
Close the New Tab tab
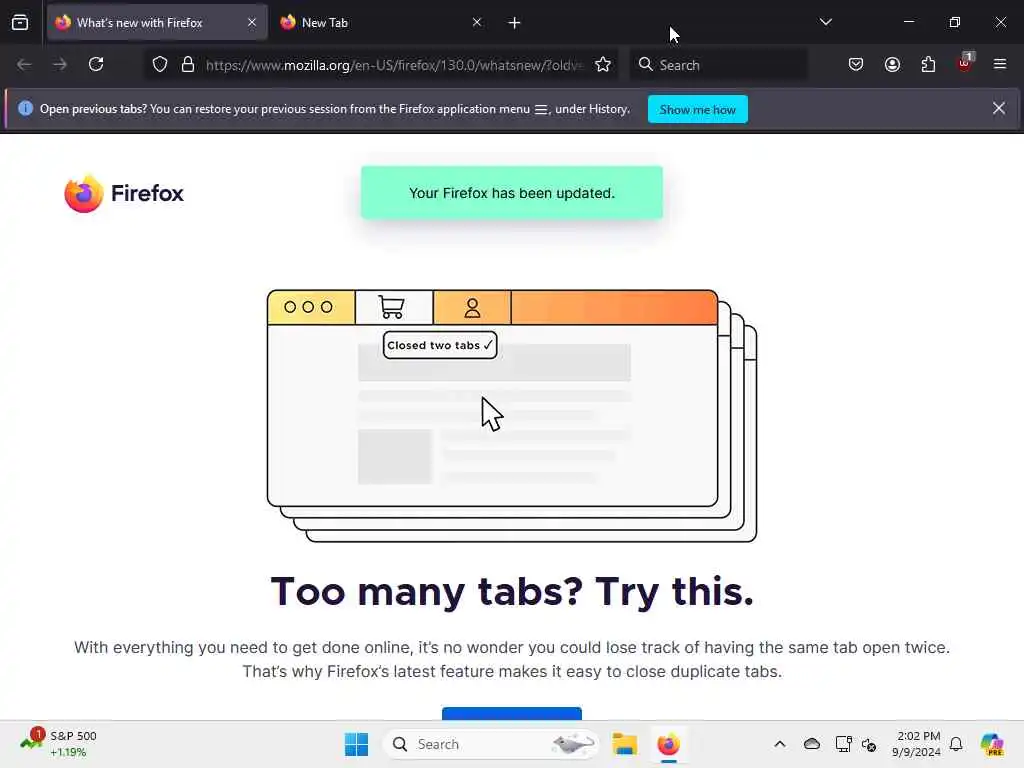pyautogui.click(x=477, y=23)
